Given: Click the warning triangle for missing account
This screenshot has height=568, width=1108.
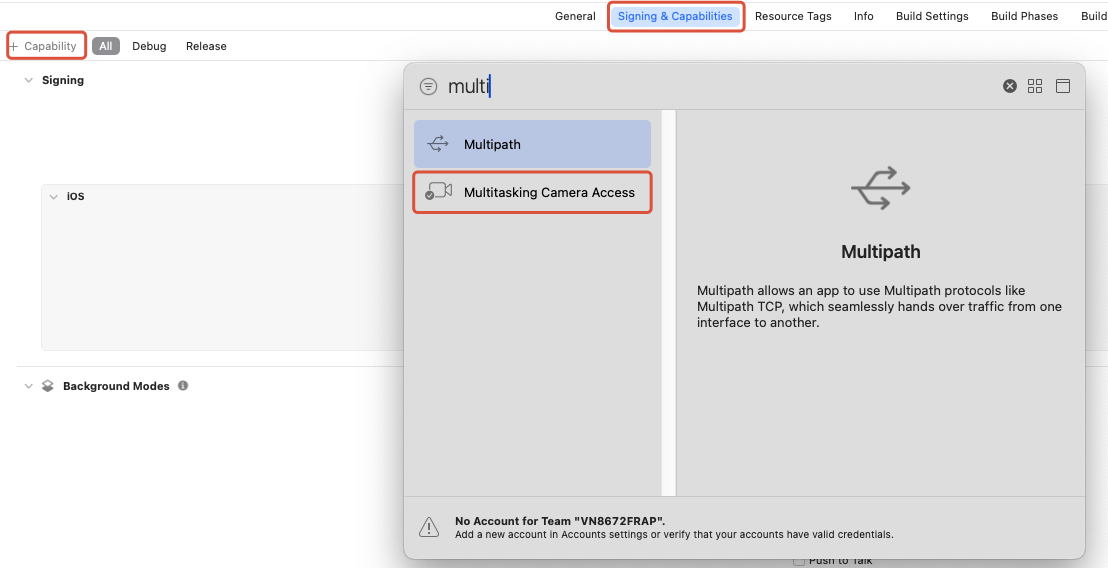Looking at the screenshot, I should [x=428, y=527].
